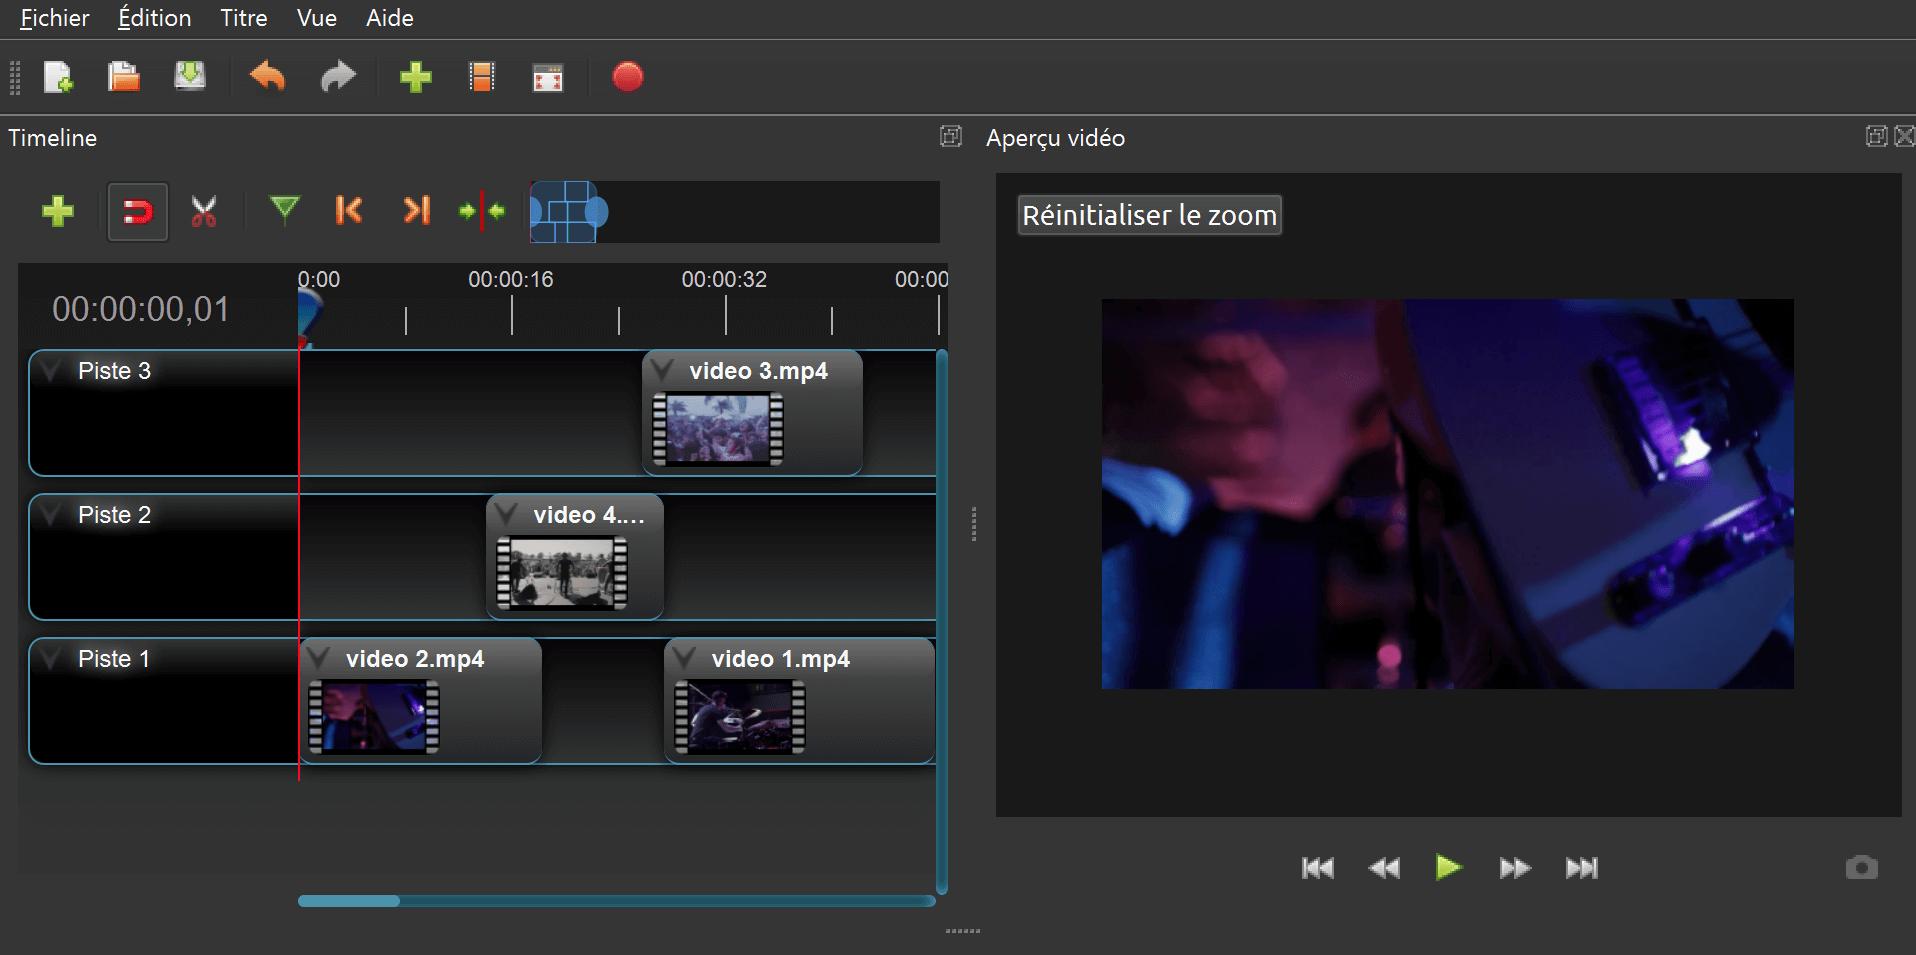Click the Piste 1 track label
1916x955 pixels.
pyautogui.click(x=114, y=659)
